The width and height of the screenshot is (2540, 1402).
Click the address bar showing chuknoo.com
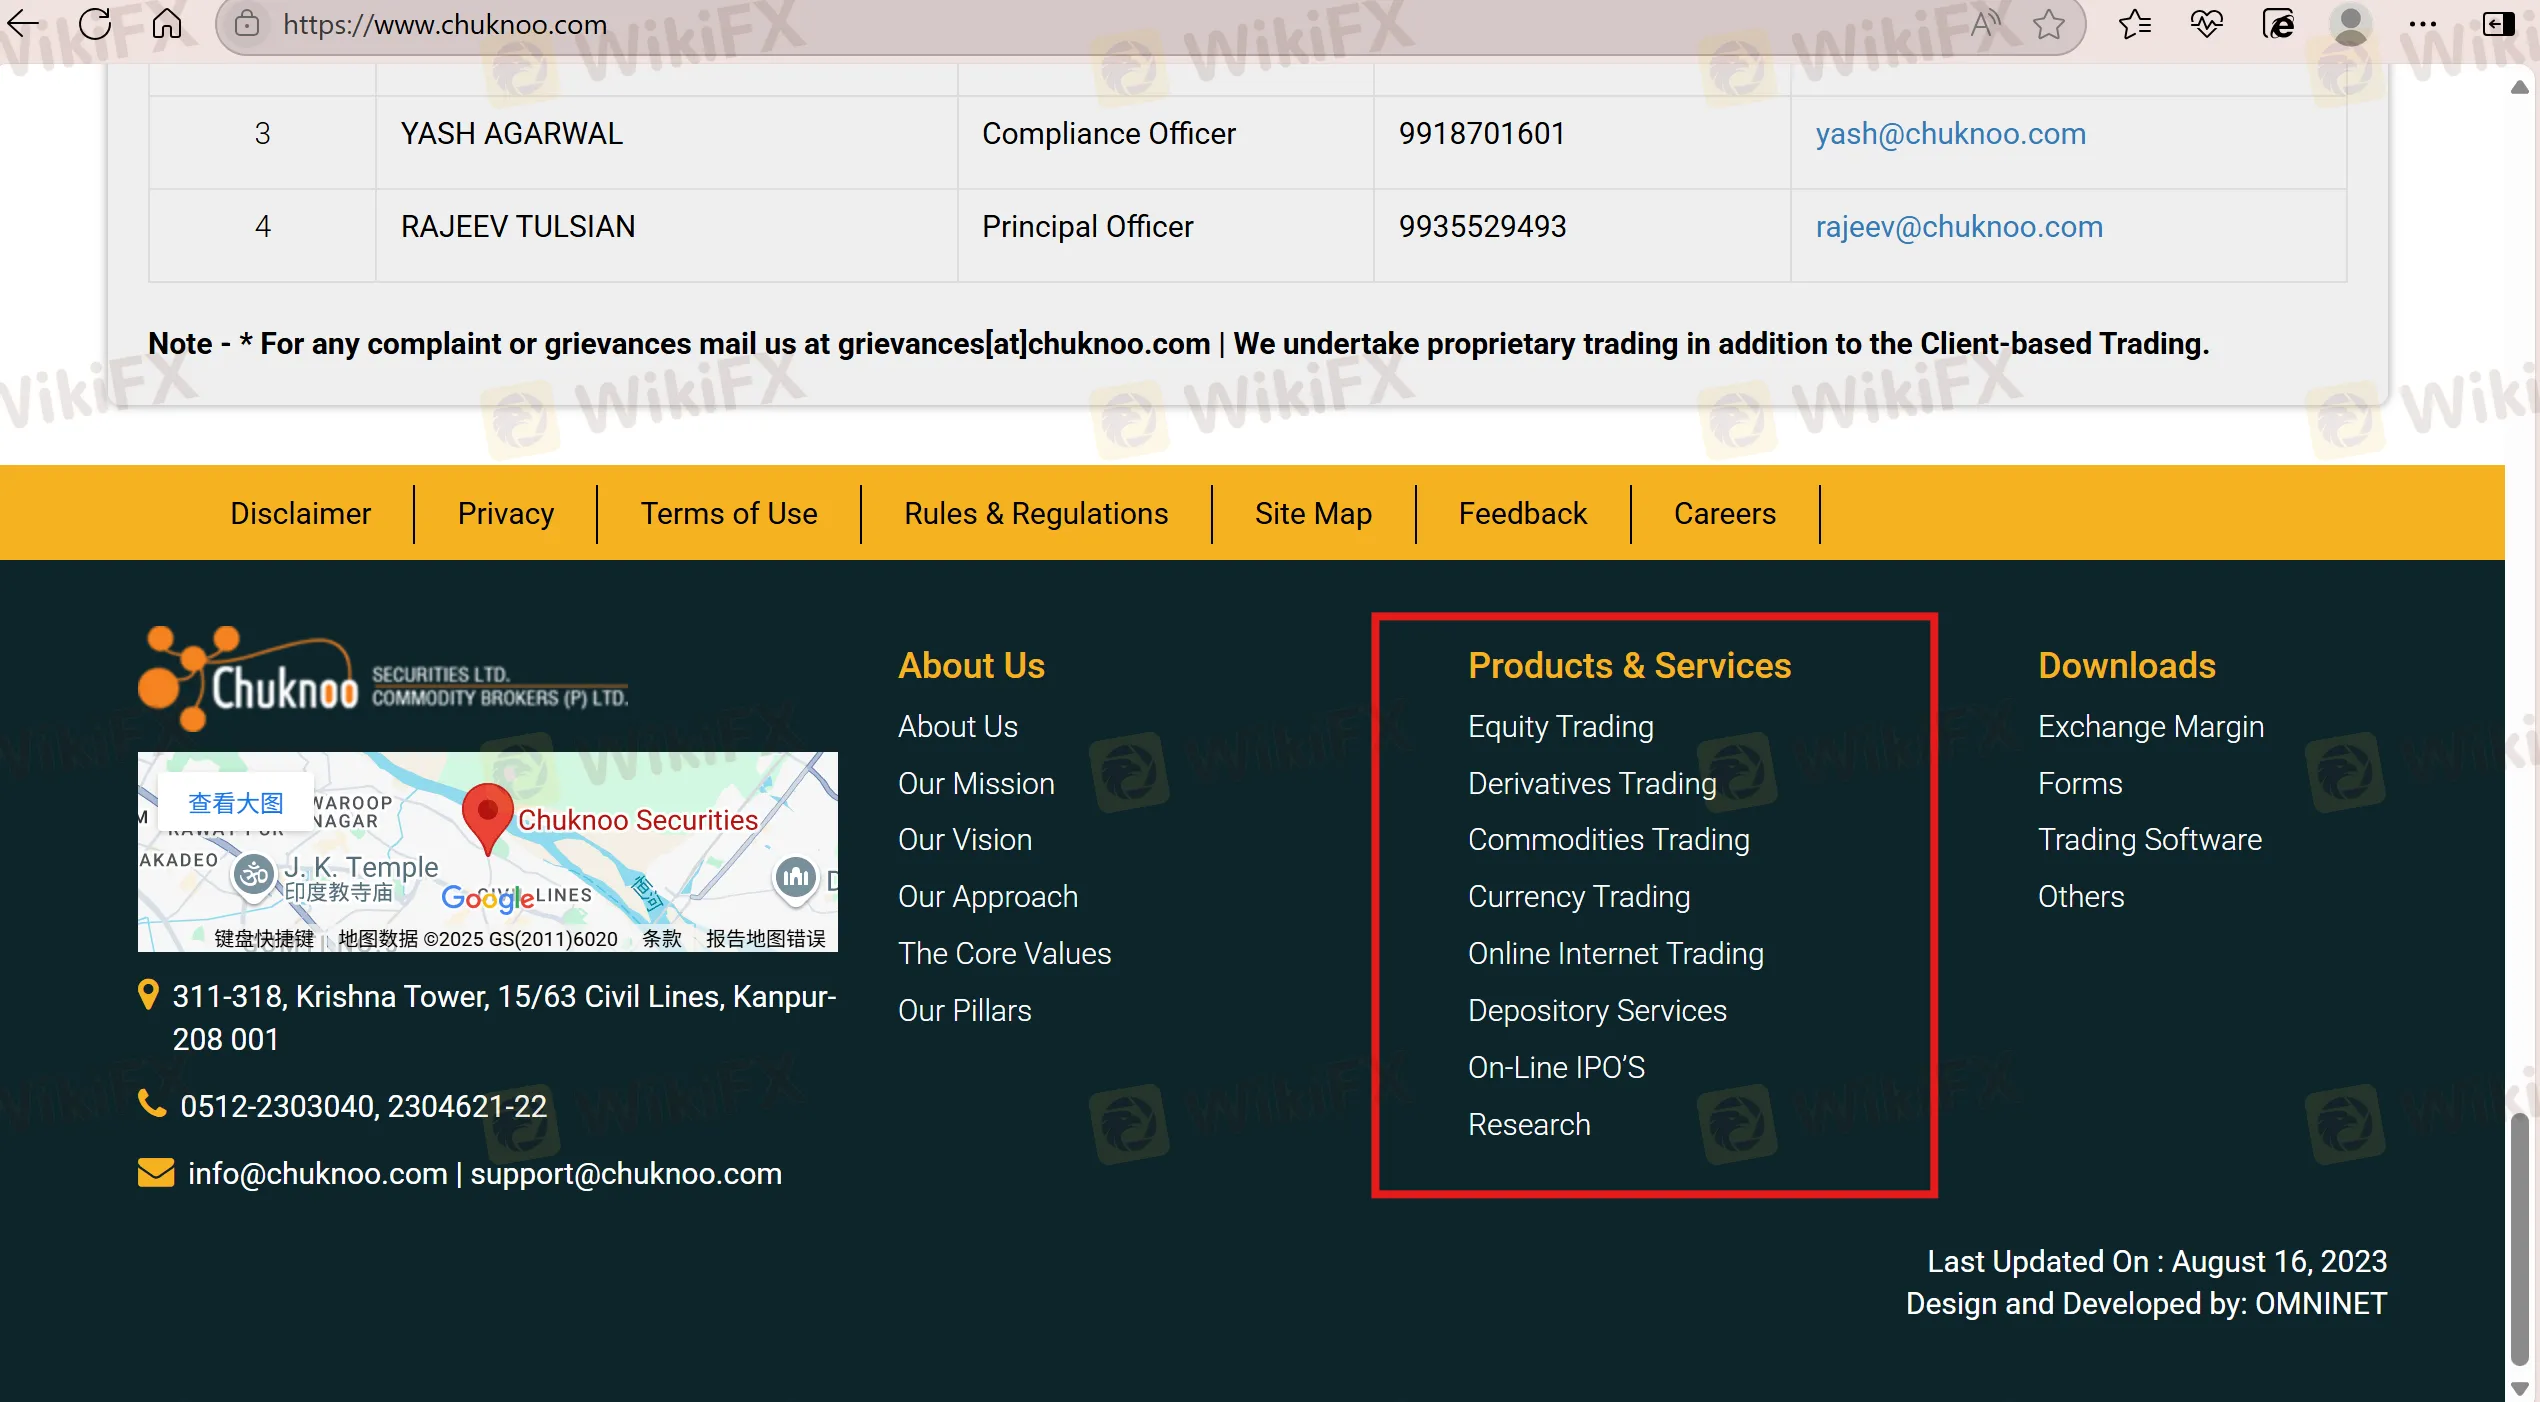tap(445, 24)
